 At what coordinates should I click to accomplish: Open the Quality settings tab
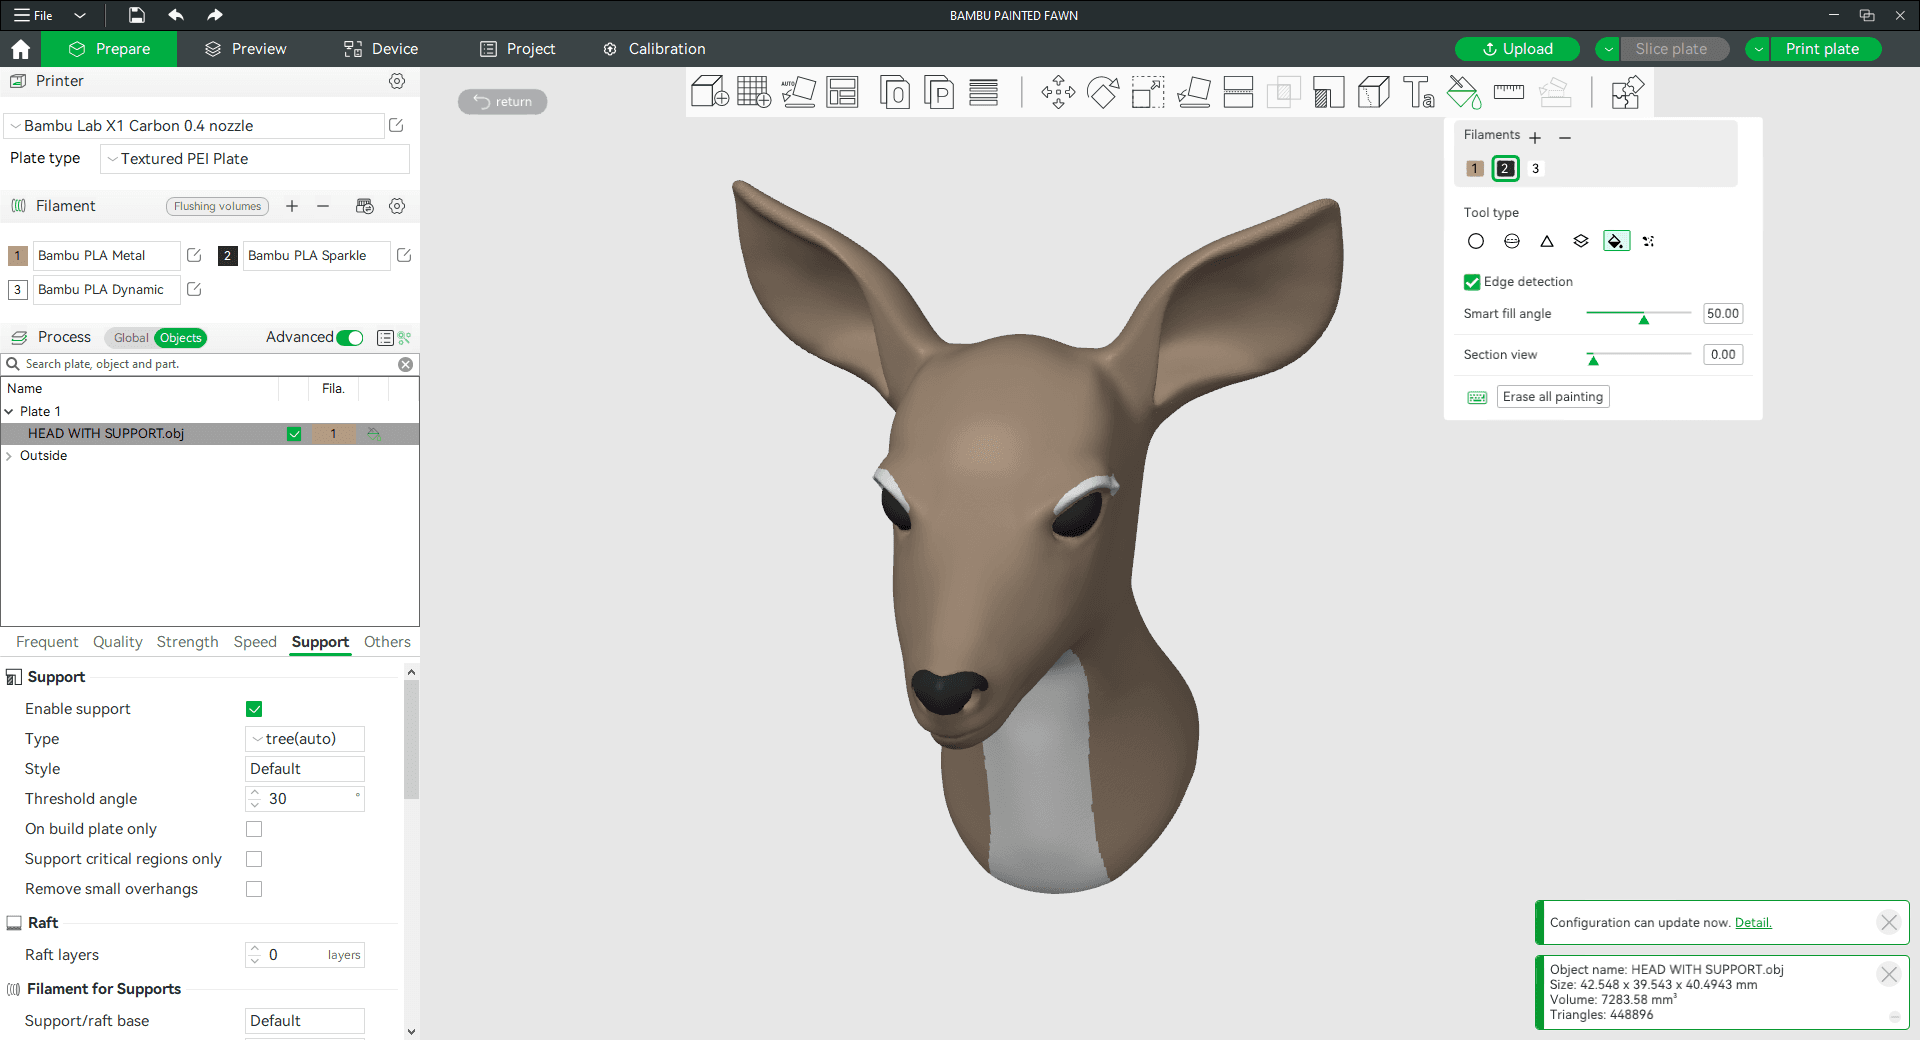pyautogui.click(x=118, y=642)
